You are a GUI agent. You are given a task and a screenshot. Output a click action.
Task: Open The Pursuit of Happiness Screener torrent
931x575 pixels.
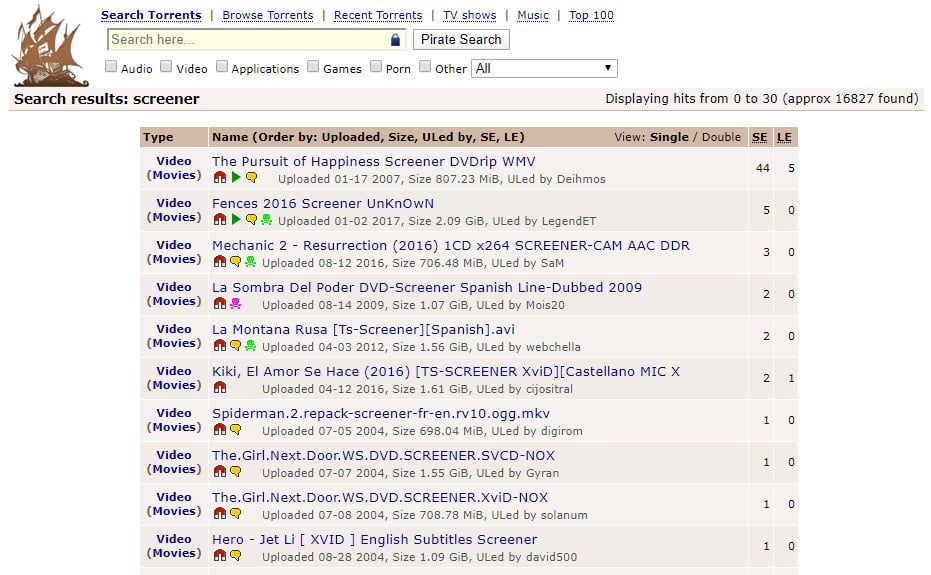coord(373,162)
